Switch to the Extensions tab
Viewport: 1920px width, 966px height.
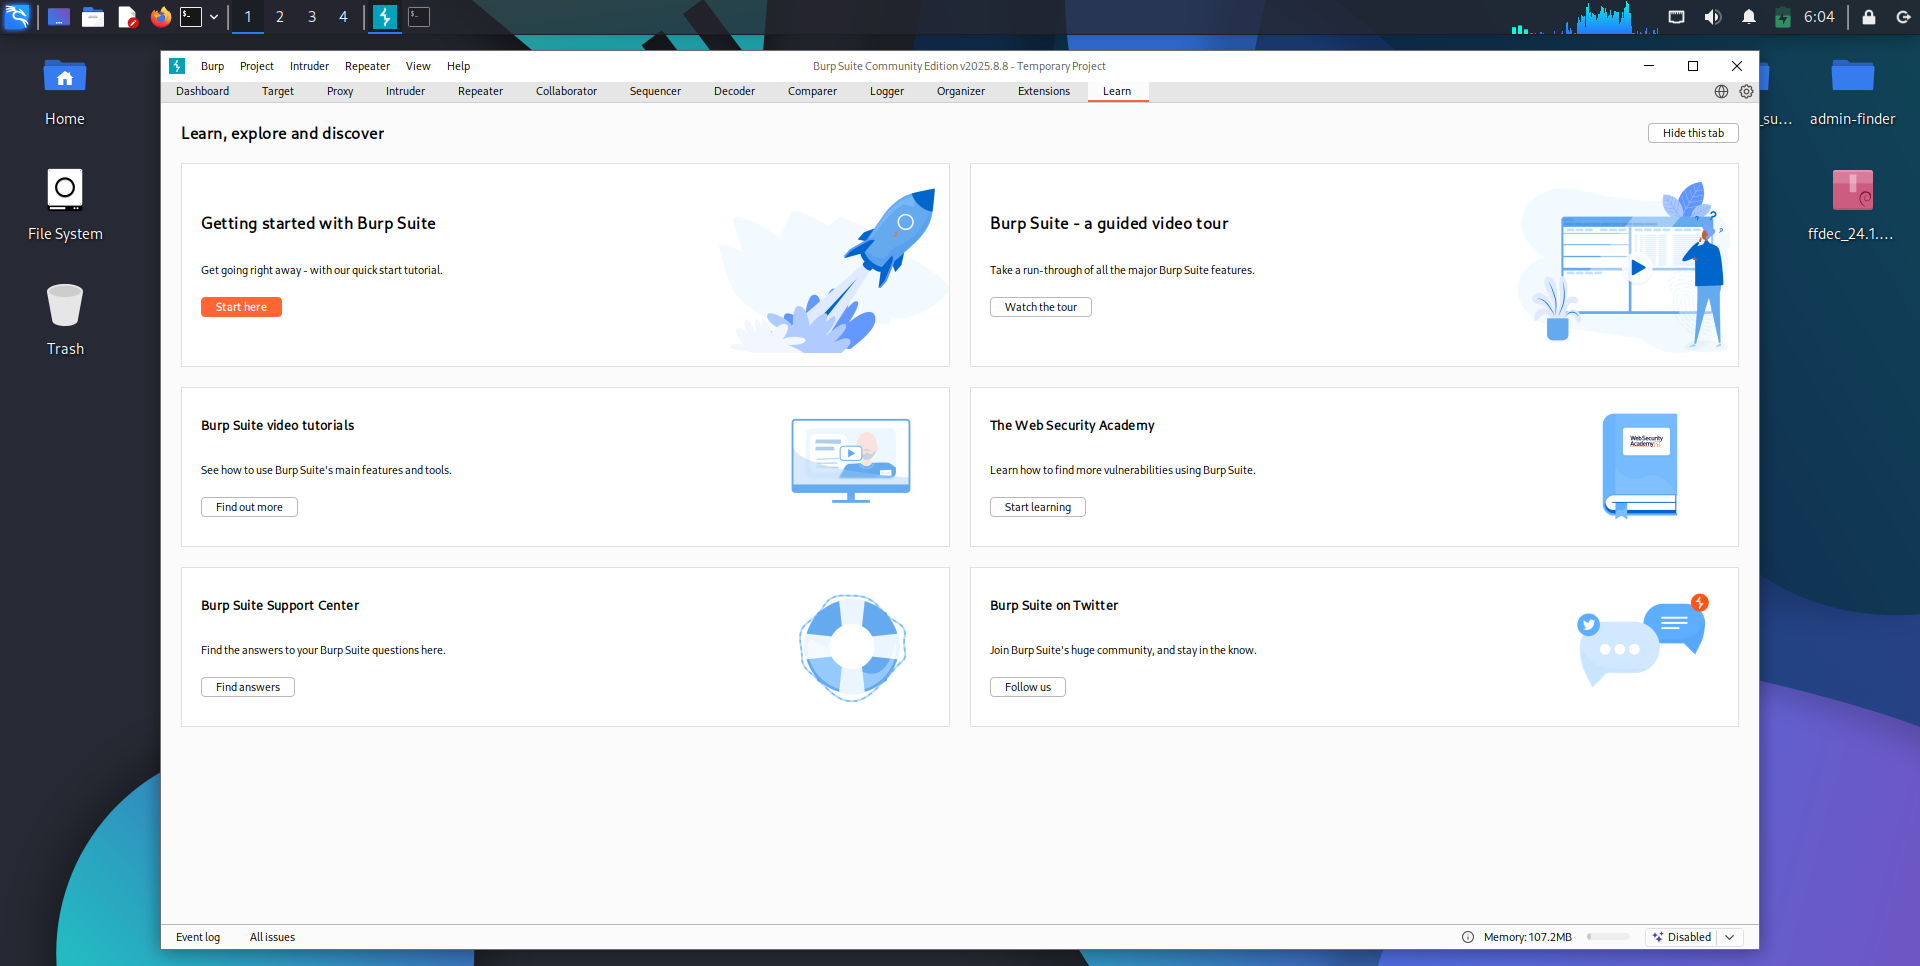(x=1044, y=91)
